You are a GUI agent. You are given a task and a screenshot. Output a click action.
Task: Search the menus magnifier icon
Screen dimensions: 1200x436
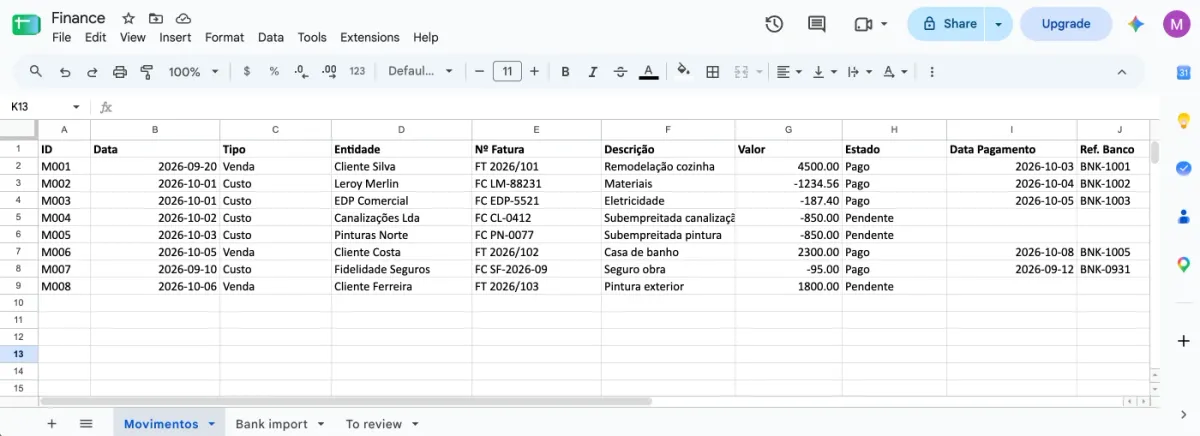[x=36, y=72]
